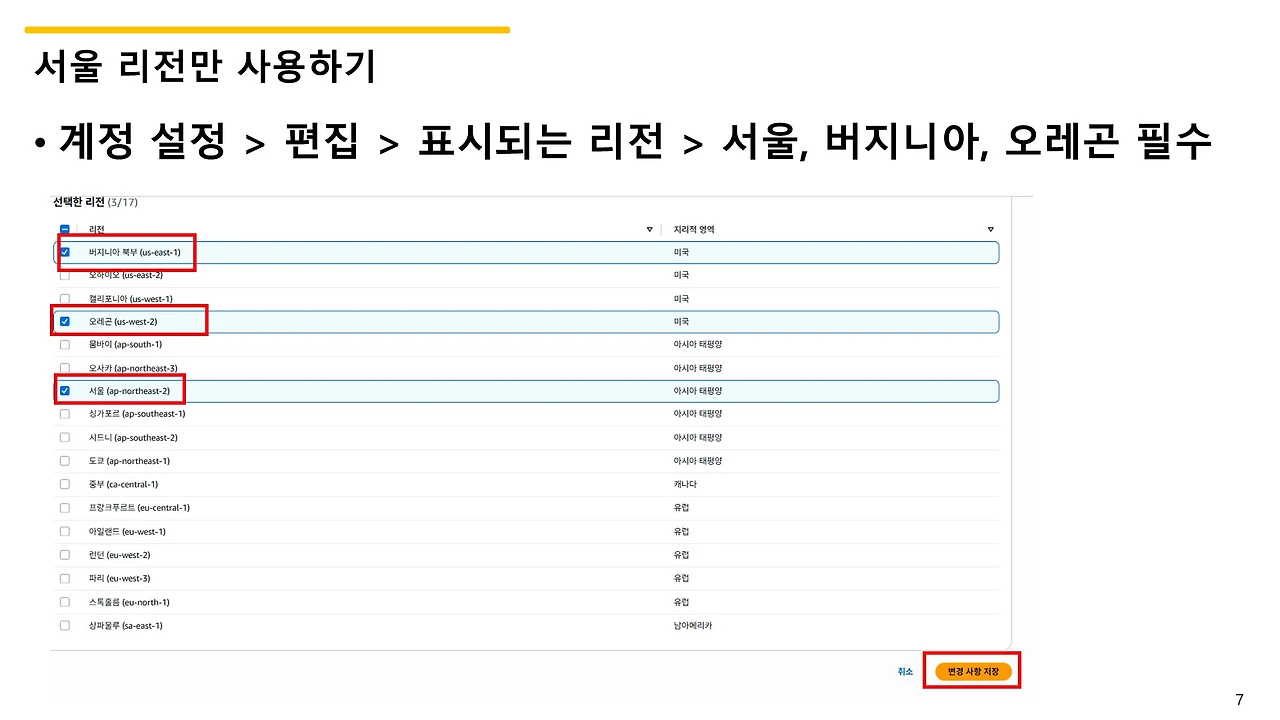The height and width of the screenshot is (720, 1280).
Task: Enable the 아일랜드 (eu-west-1) region
Action: click(x=64, y=531)
